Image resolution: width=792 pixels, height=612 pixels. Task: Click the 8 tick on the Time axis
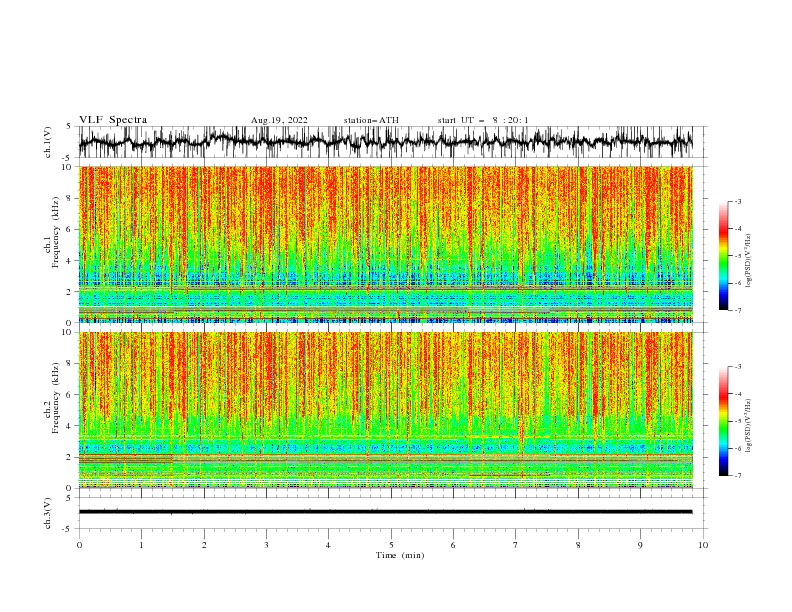578,545
